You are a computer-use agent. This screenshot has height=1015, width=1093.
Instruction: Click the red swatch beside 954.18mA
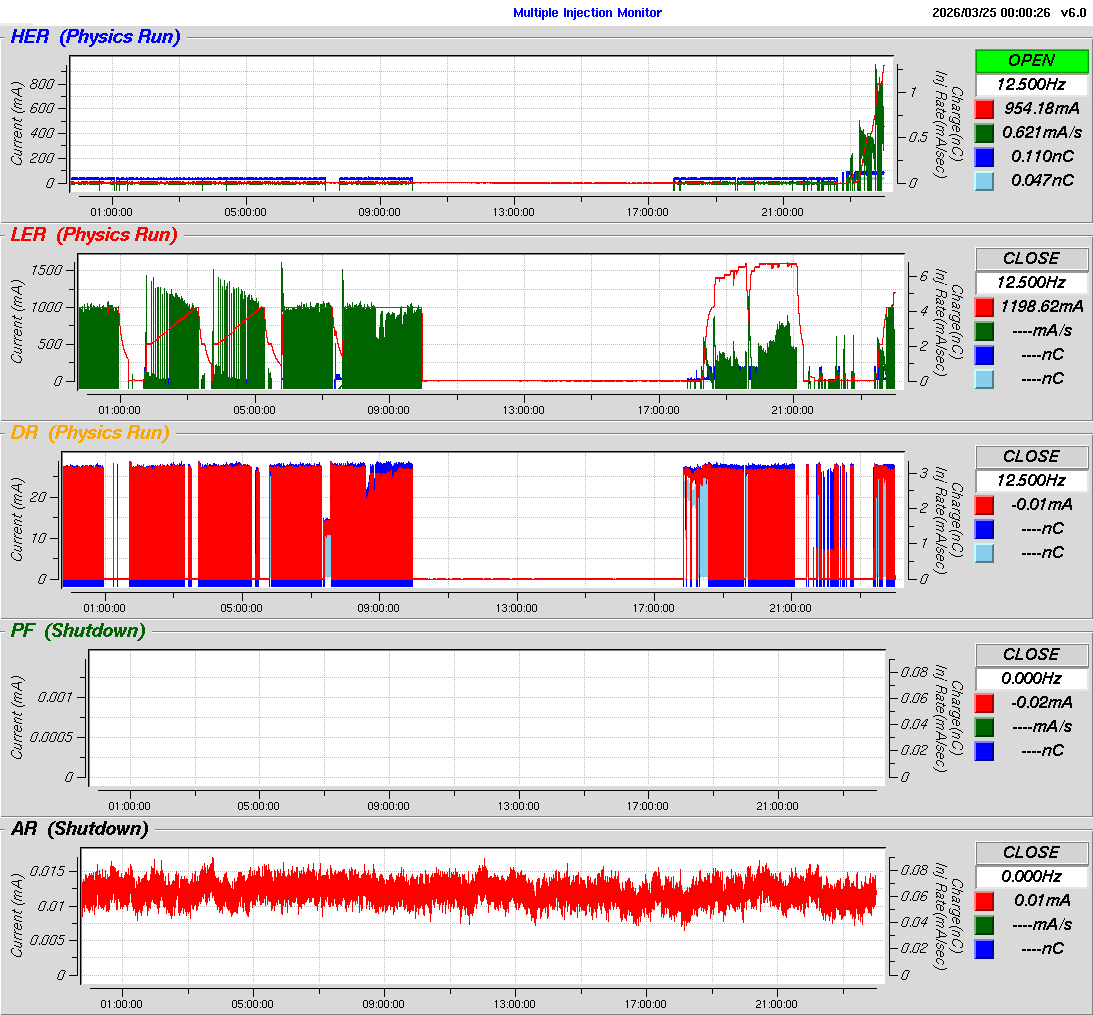(x=984, y=109)
